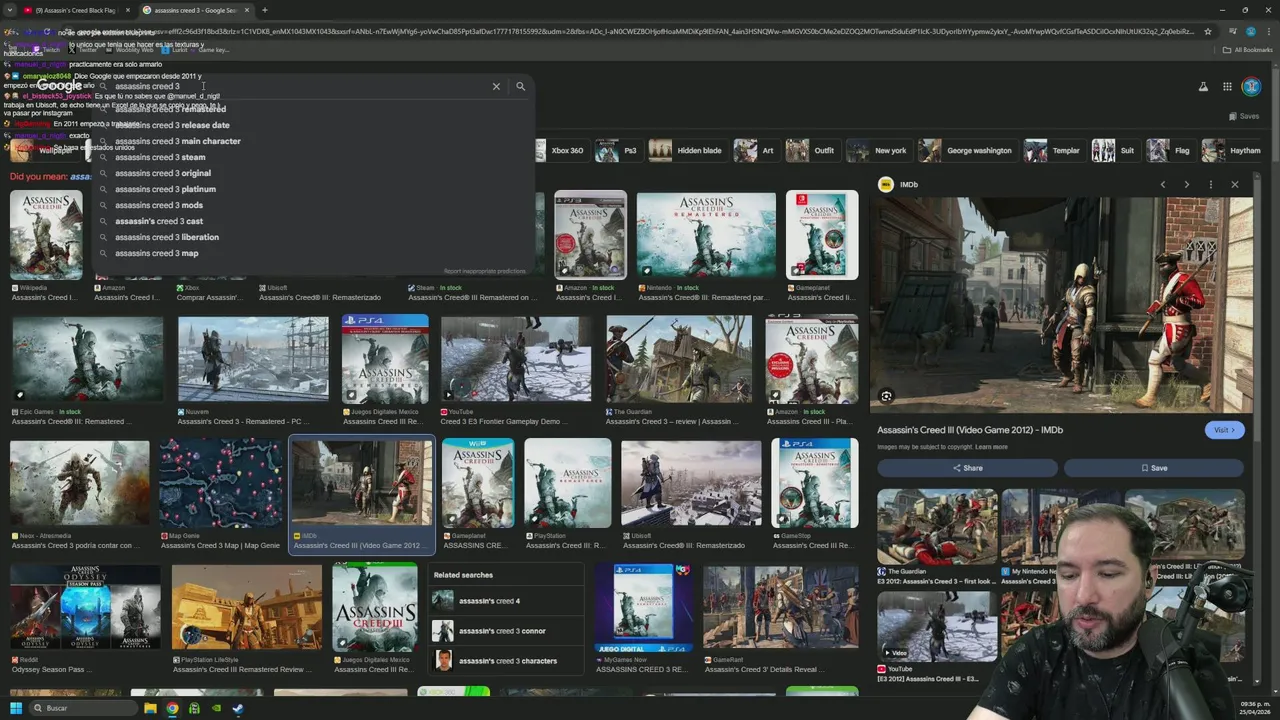
Task: Filter images by Flag chip
Action: [x=1170, y=151]
